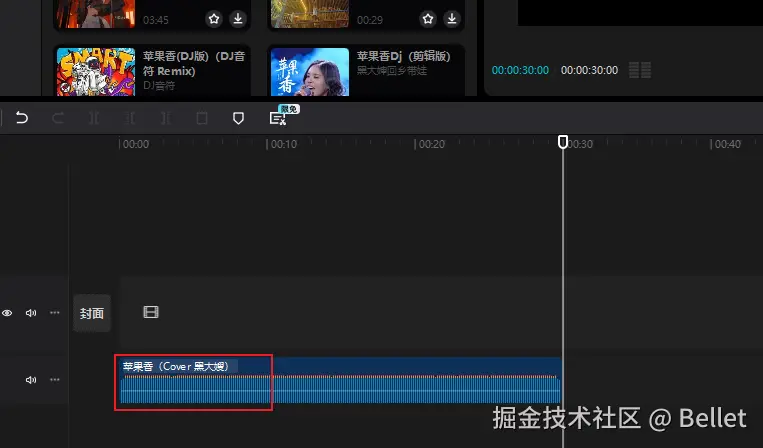This screenshot has width=763, height=448.
Task: Click the delete clip icon
Action: 202,118
